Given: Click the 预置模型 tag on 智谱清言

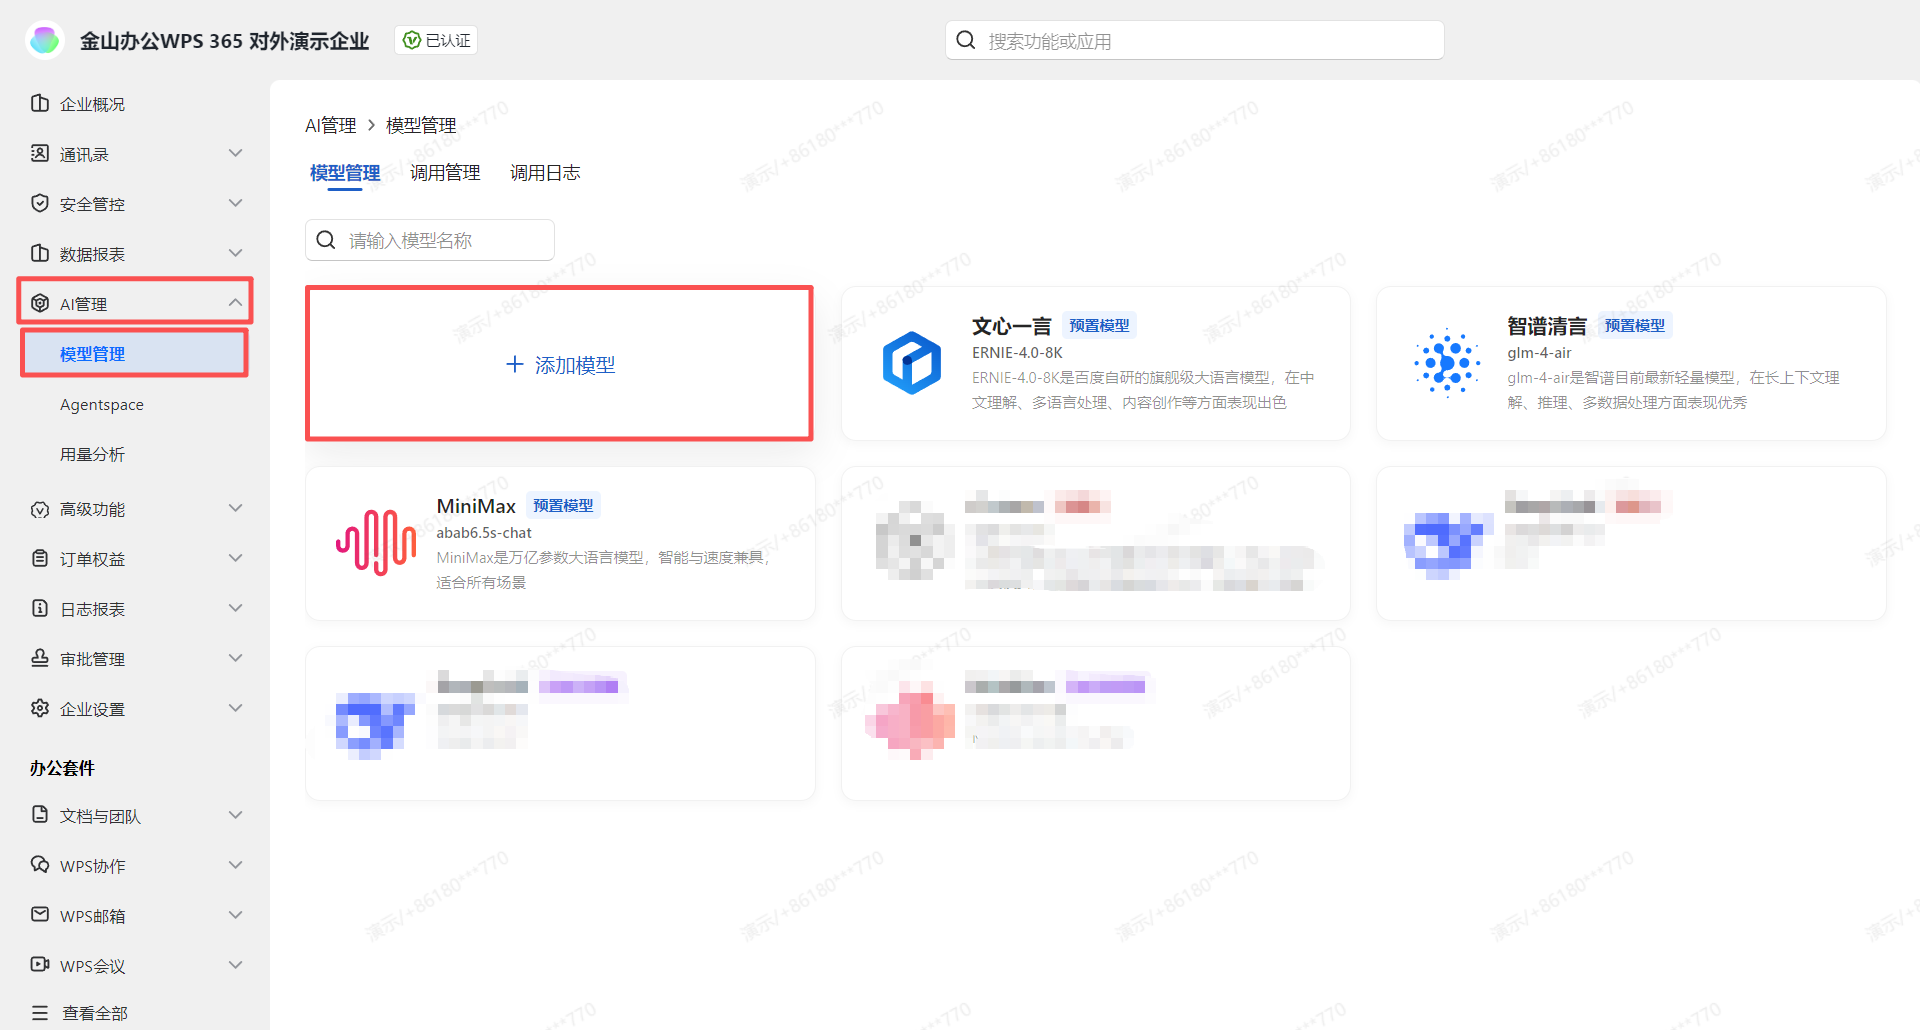Looking at the screenshot, I should coord(1634,326).
